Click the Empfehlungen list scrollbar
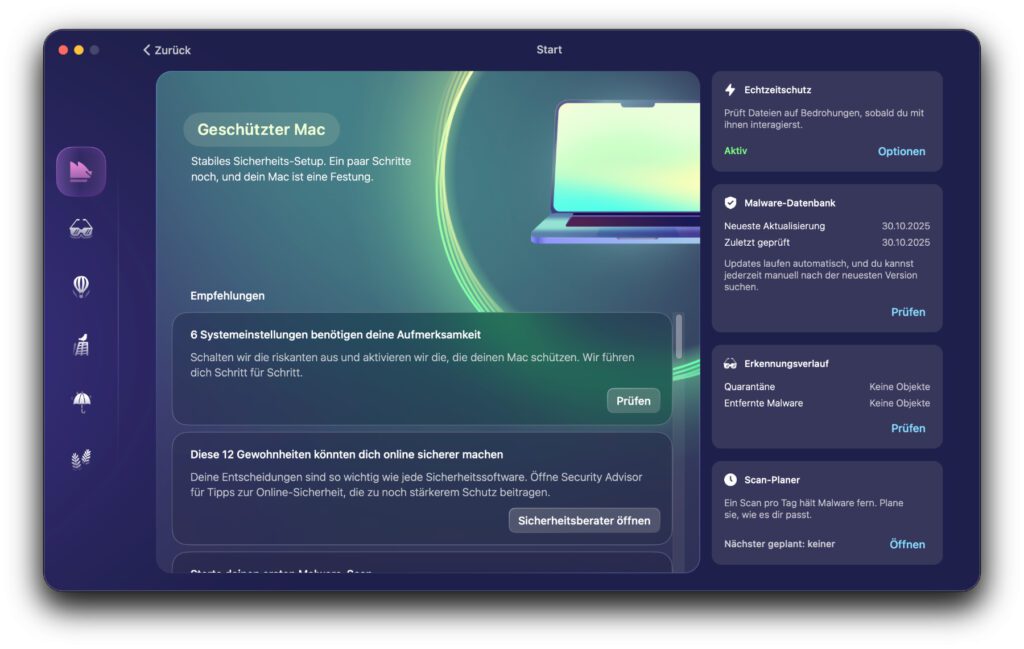Screen dimensions: 1024x649 click(680, 337)
